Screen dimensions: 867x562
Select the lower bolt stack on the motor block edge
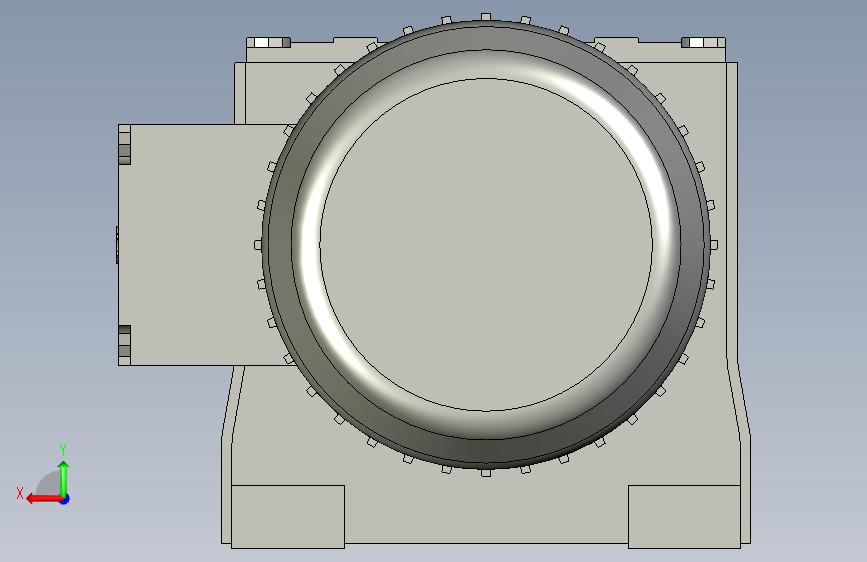124,345
